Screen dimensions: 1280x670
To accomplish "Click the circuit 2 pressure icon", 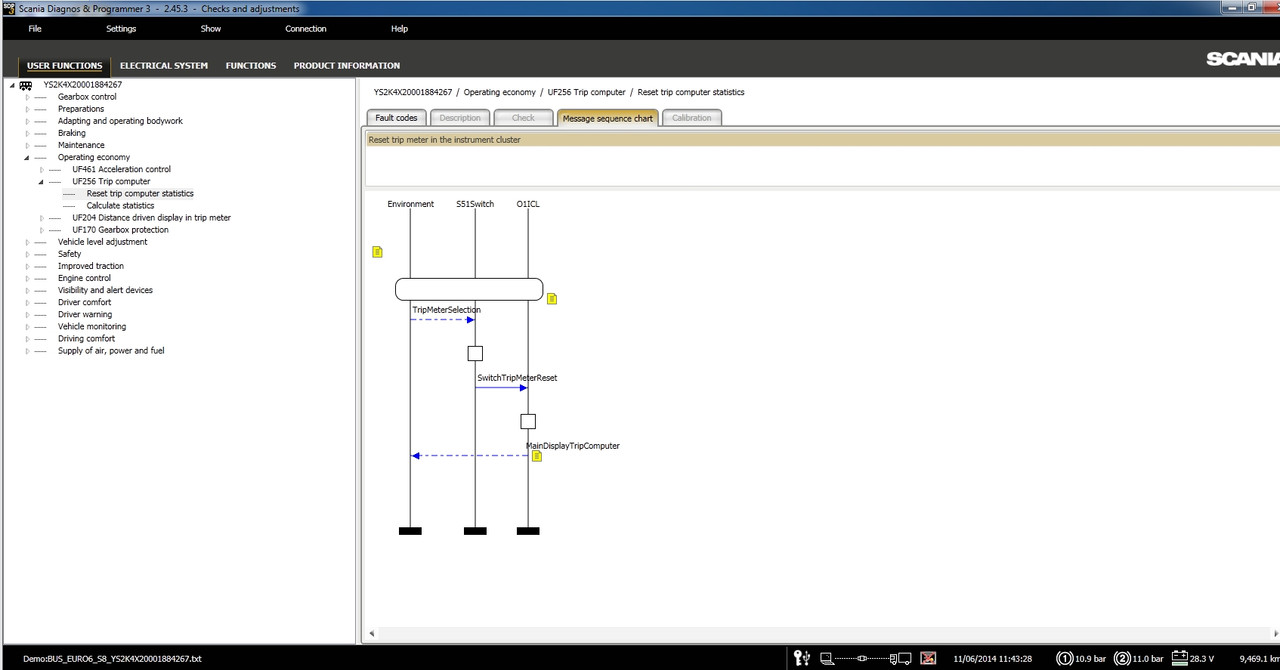I will pos(1122,658).
